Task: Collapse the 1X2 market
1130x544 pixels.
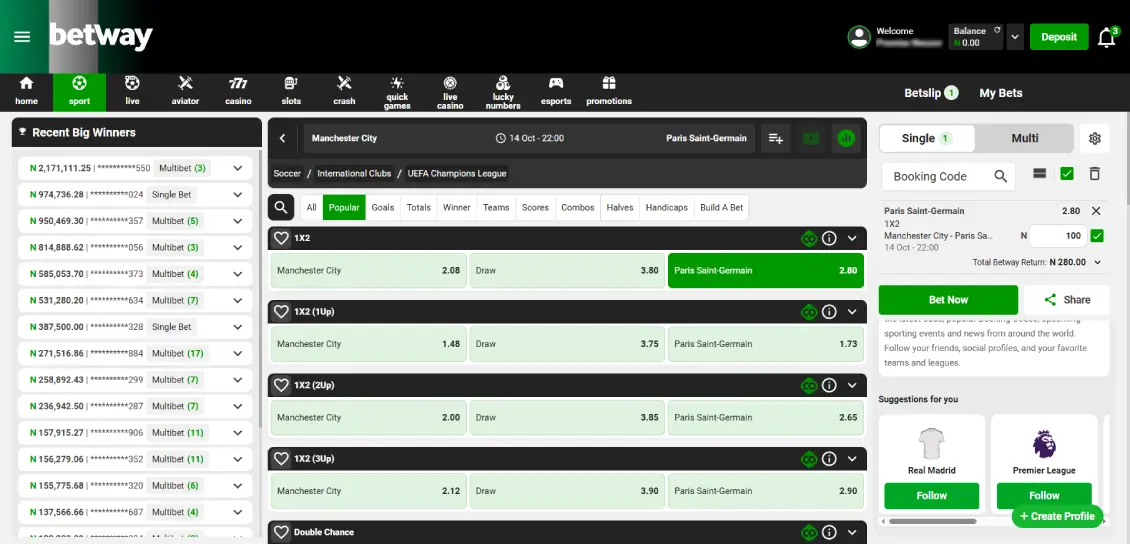Action: point(853,238)
